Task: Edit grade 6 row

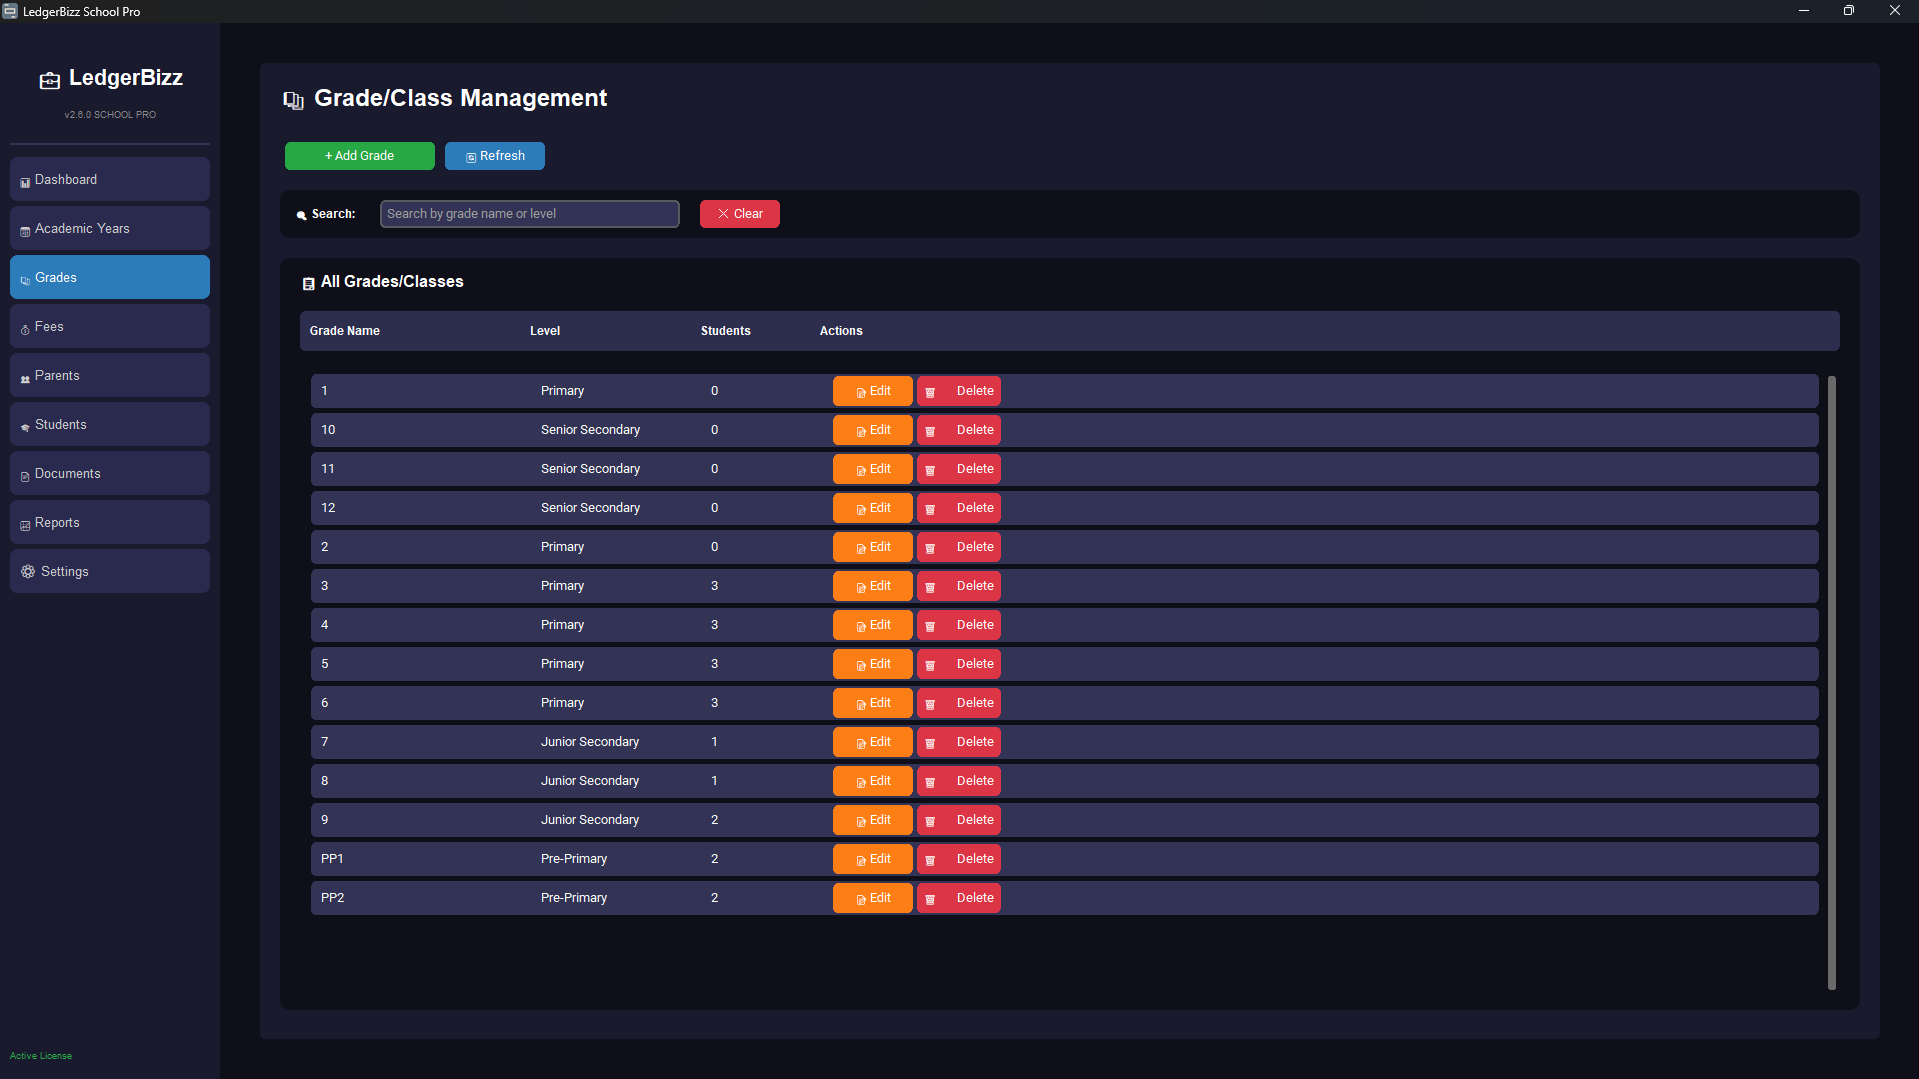Action: (873, 703)
